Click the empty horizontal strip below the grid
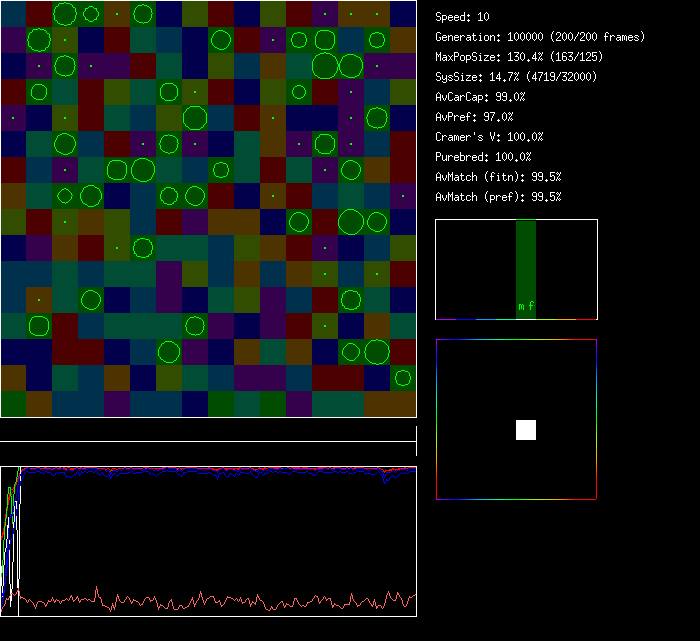Image resolution: width=700 pixels, height=641 pixels. coord(208,432)
